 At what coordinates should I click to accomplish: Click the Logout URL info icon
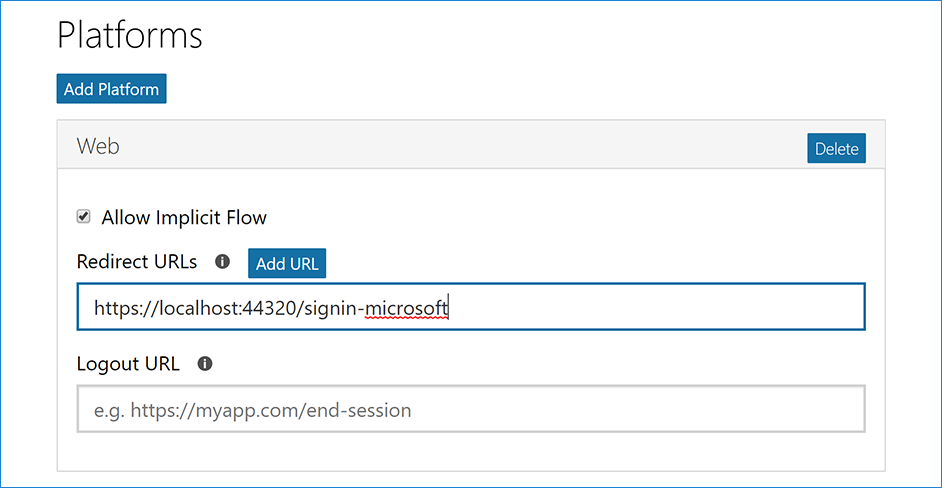click(x=205, y=364)
